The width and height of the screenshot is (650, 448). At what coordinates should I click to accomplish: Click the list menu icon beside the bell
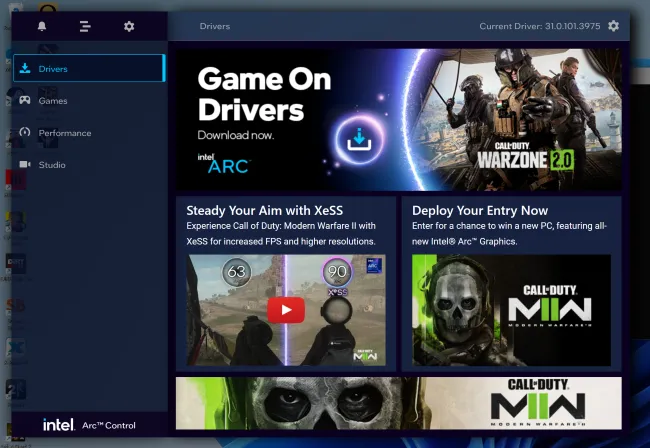point(85,26)
